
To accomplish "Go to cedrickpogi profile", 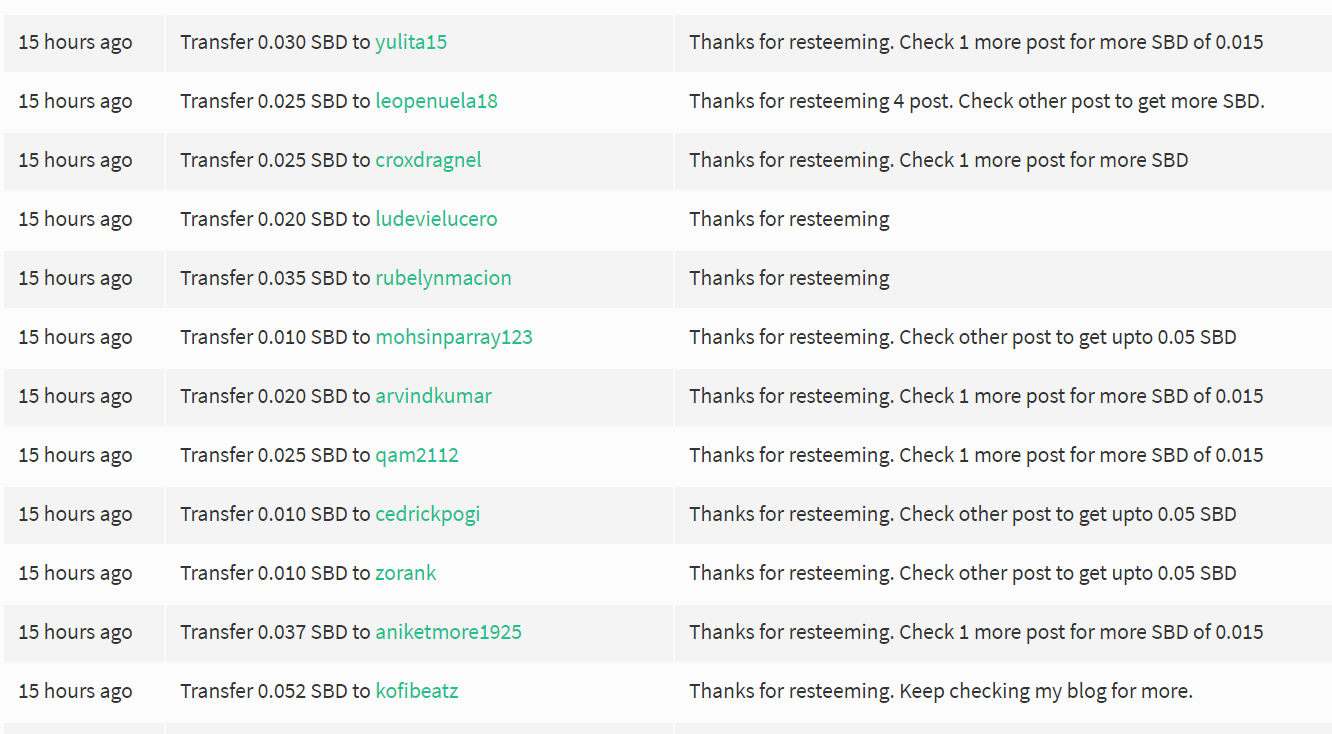I will pyautogui.click(x=427, y=514).
